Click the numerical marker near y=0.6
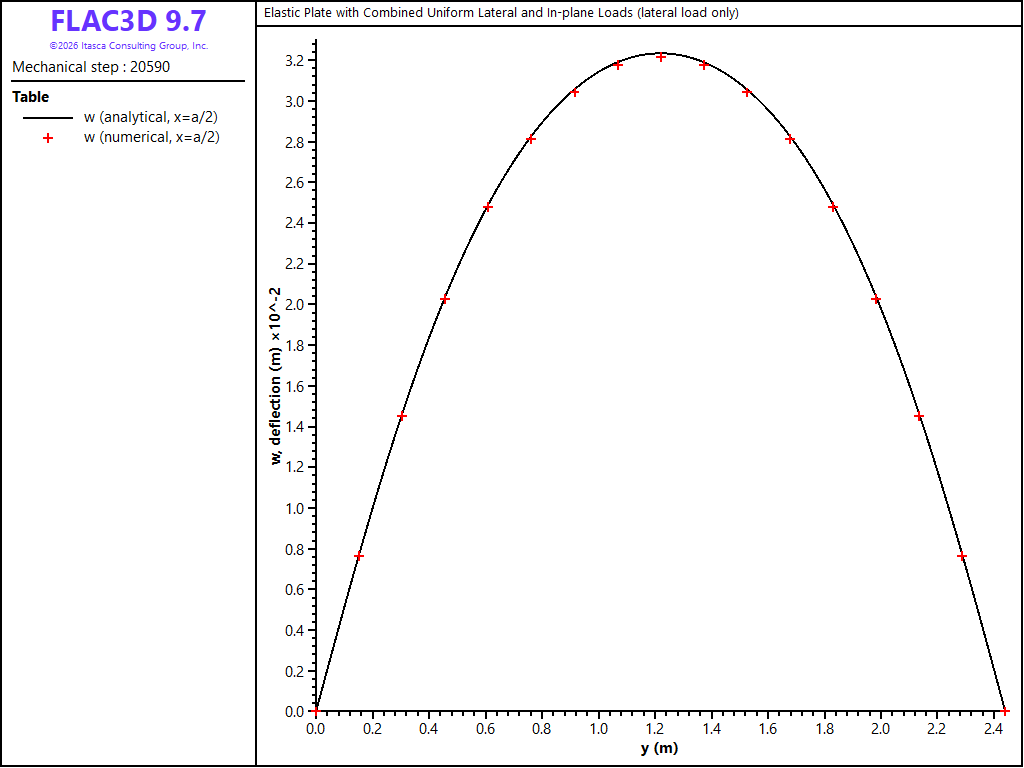The height and width of the screenshot is (768, 1024). point(488,208)
